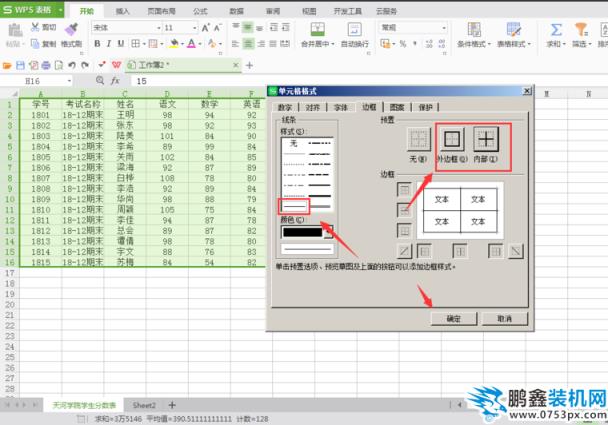Click the 剪切 (cut) scissors icon
This screenshot has width=608, height=425.
point(35,27)
